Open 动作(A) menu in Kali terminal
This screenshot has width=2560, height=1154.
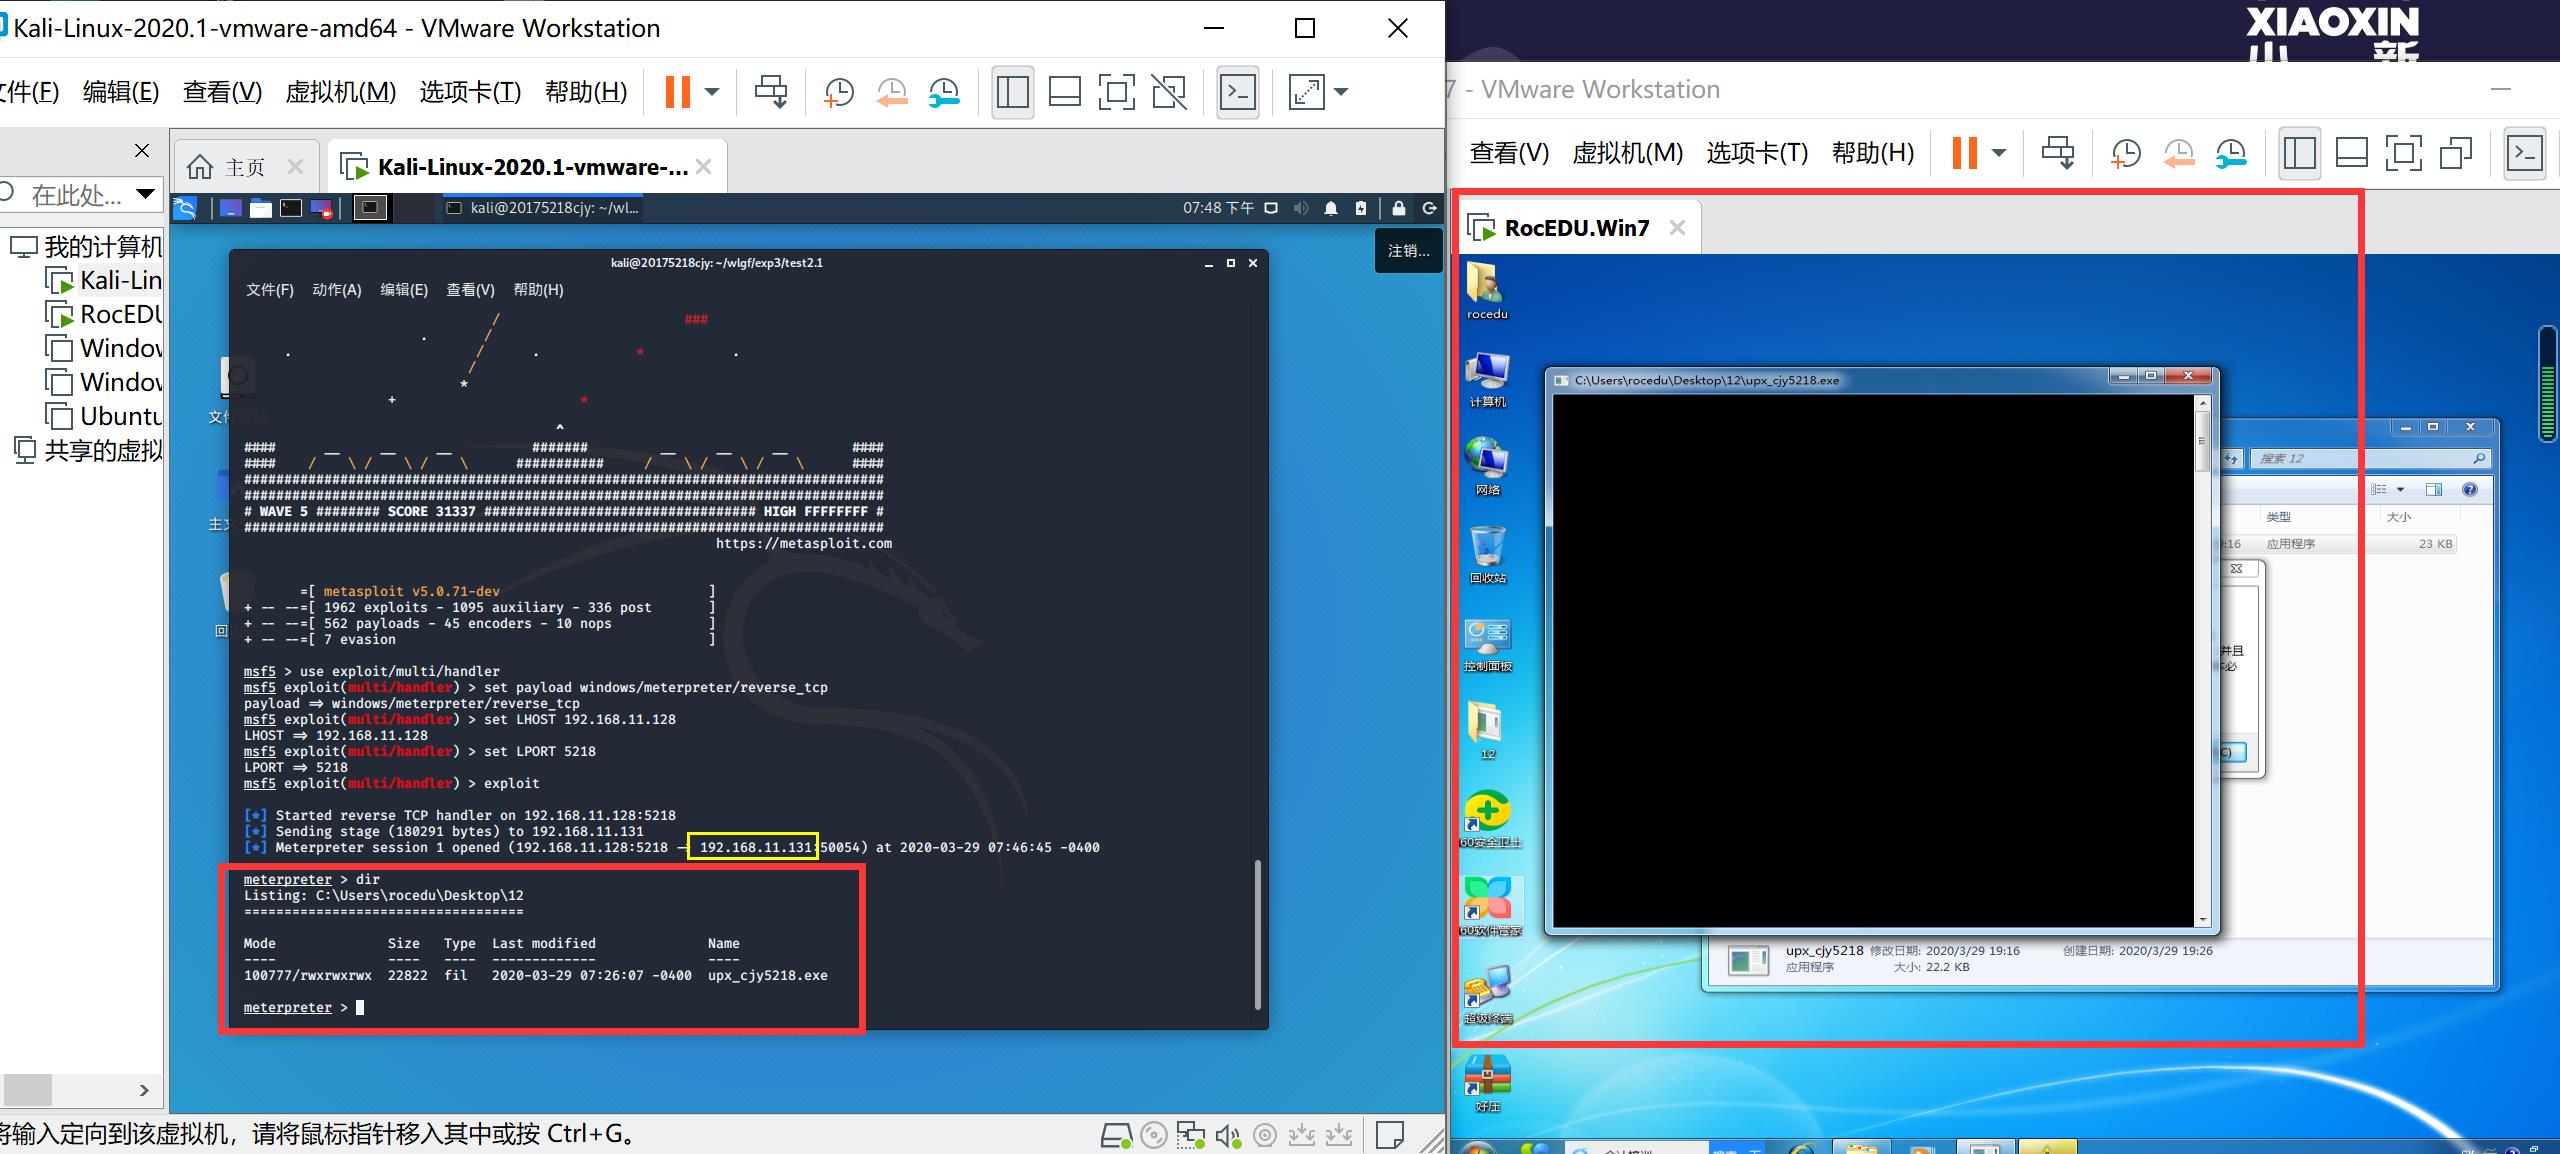click(x=337, y=290)
